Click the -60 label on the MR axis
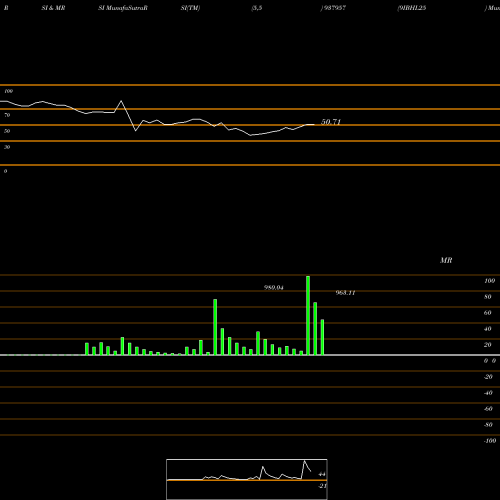The image size is (500, 500). (x=488, y=409)
